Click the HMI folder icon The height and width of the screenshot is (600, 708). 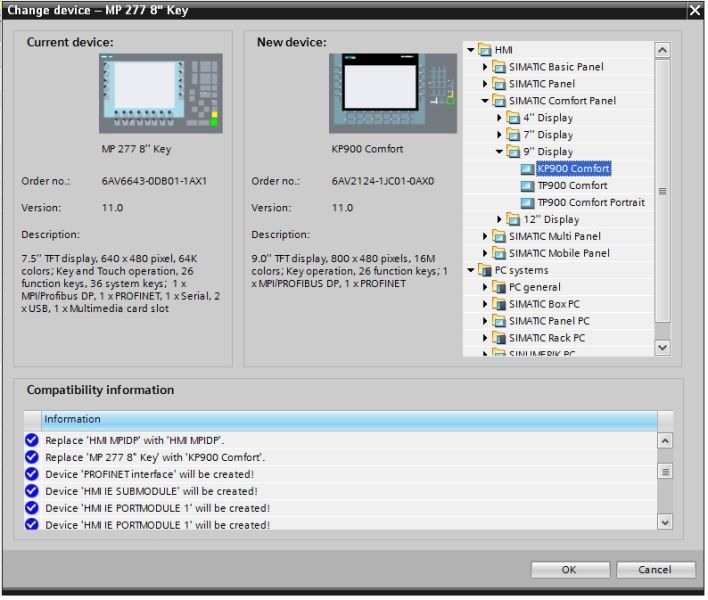coord(486,50)
